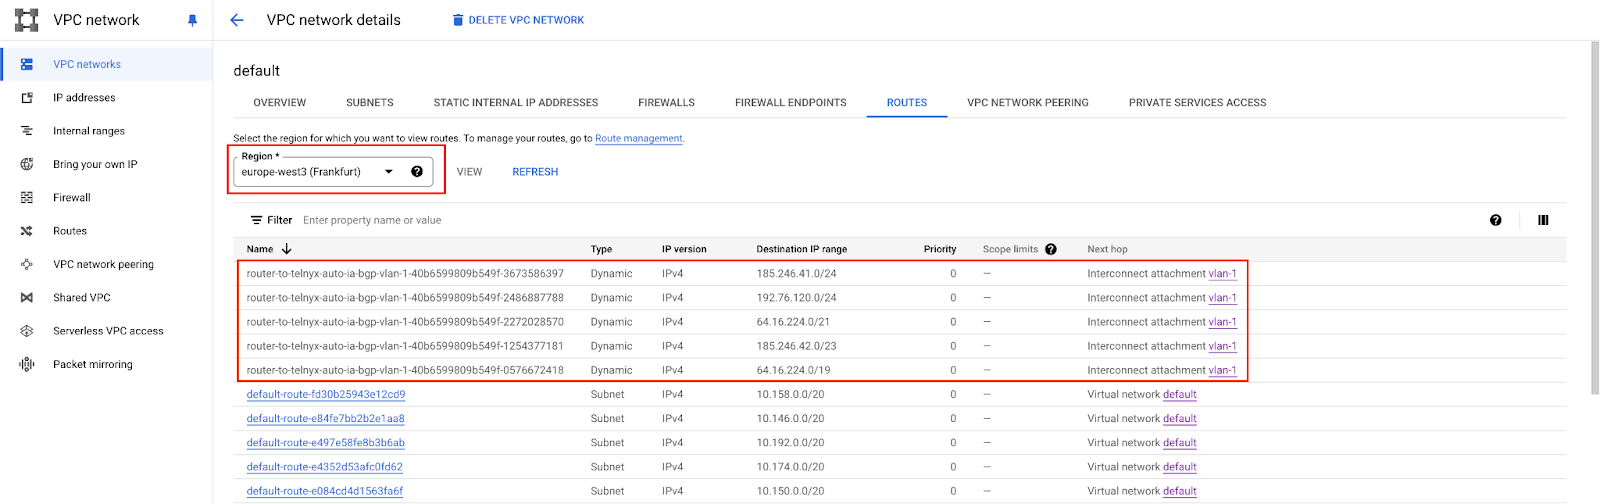Click route name ending in 2486887788
1600x504 pixels.
click(405, 298)
